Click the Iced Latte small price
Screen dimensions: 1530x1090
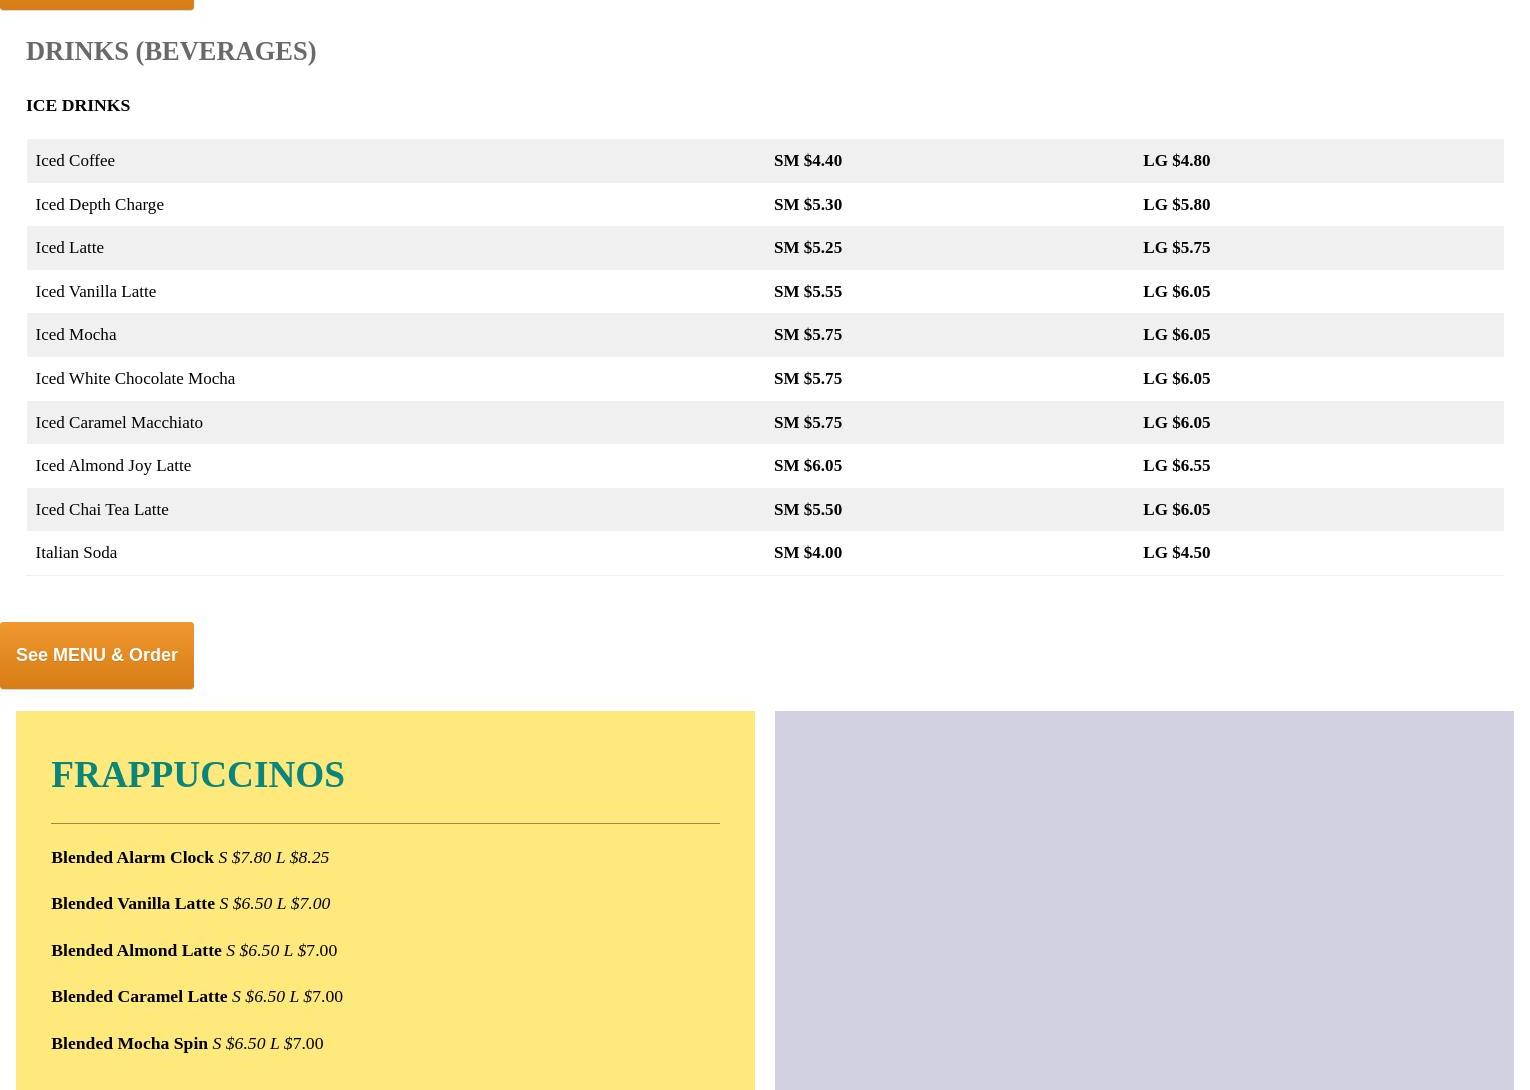(807, 248)
